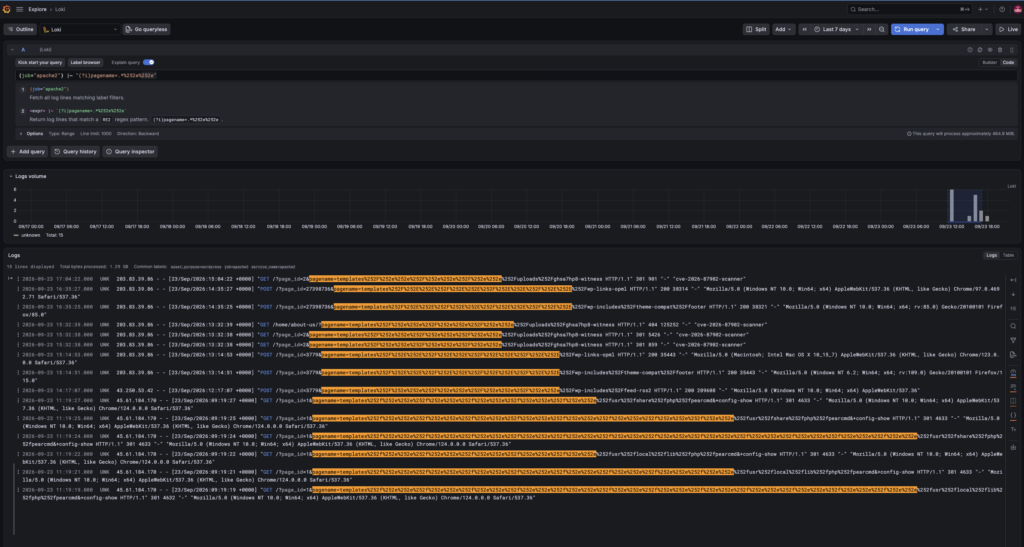Click the log search magnifier icon
The width and height of the screenshot is (1024, 547).
pos(1013,326)
